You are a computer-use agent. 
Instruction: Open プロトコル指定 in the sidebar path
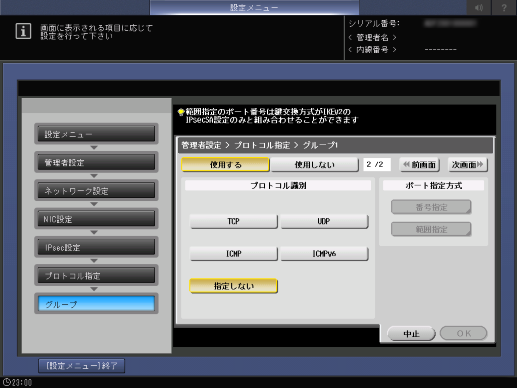96,276
